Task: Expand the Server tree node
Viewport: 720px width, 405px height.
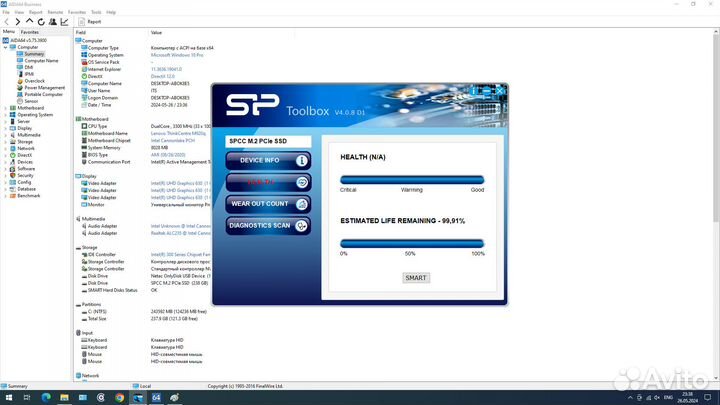Action: 6,122
